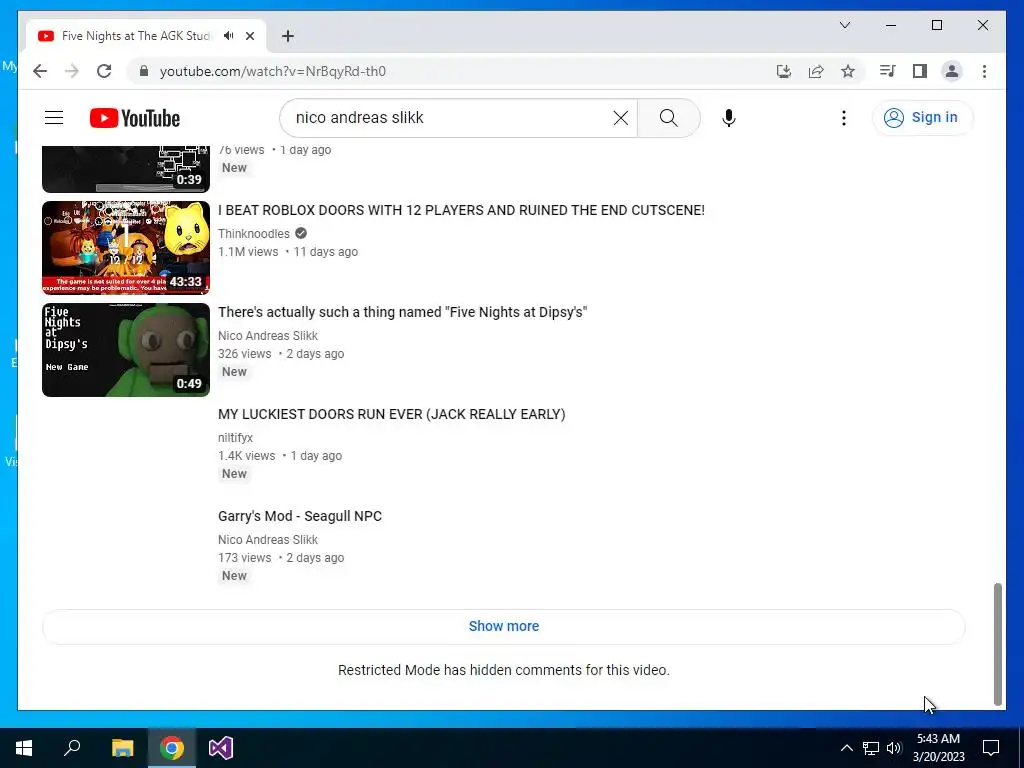Open "There's actually such a thing" video title
Image resolution: width=1024 pixels, height=768 pixels.
tap(402, 312)
